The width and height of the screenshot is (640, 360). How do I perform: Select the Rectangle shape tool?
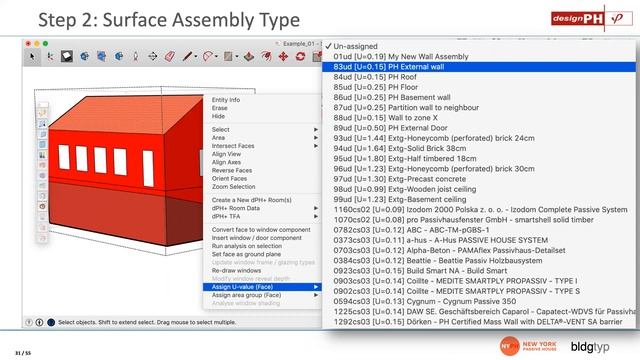tap(228, 56)
